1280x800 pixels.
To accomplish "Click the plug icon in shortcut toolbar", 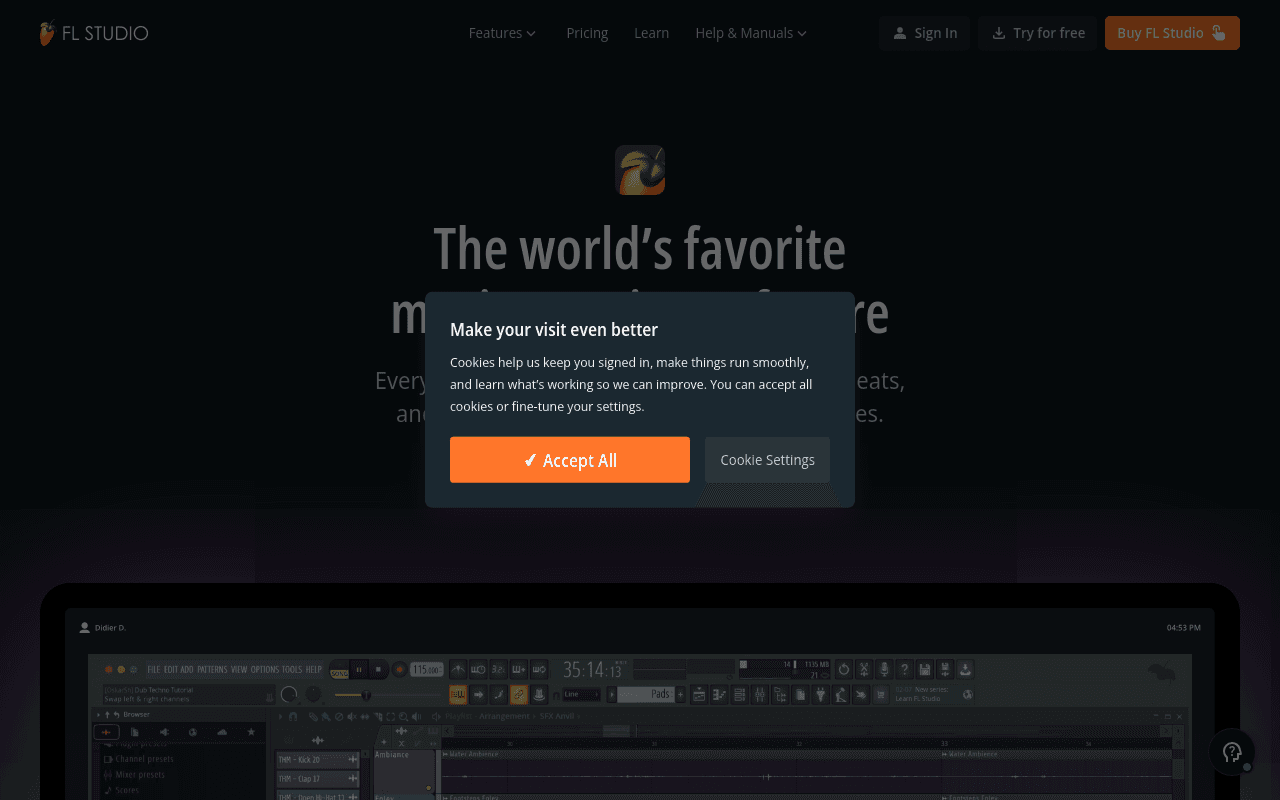I will coord(820,695).
